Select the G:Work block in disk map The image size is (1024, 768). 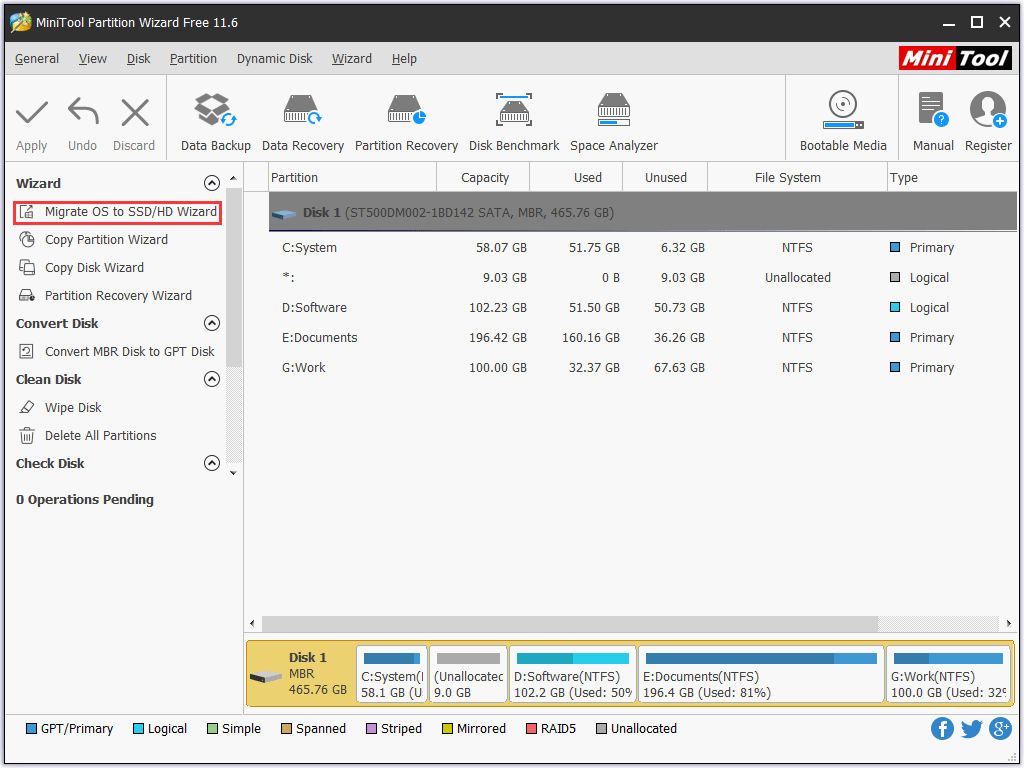tap(949, 674)
